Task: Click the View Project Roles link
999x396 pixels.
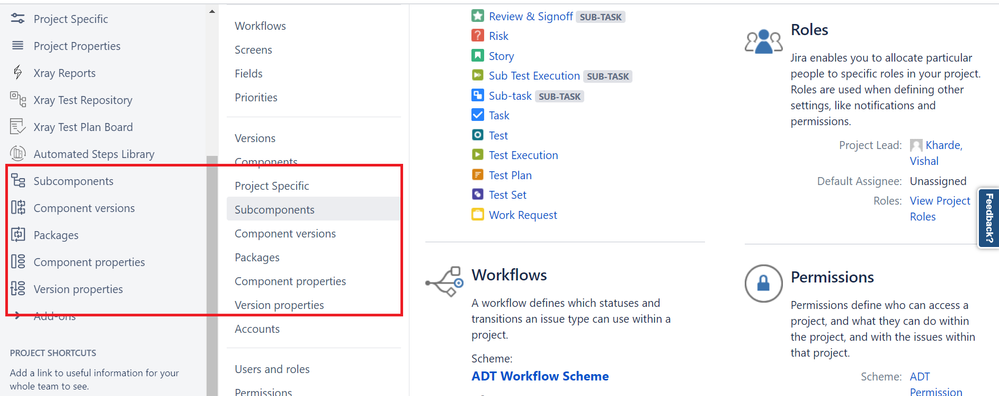Action: (940, 209)
